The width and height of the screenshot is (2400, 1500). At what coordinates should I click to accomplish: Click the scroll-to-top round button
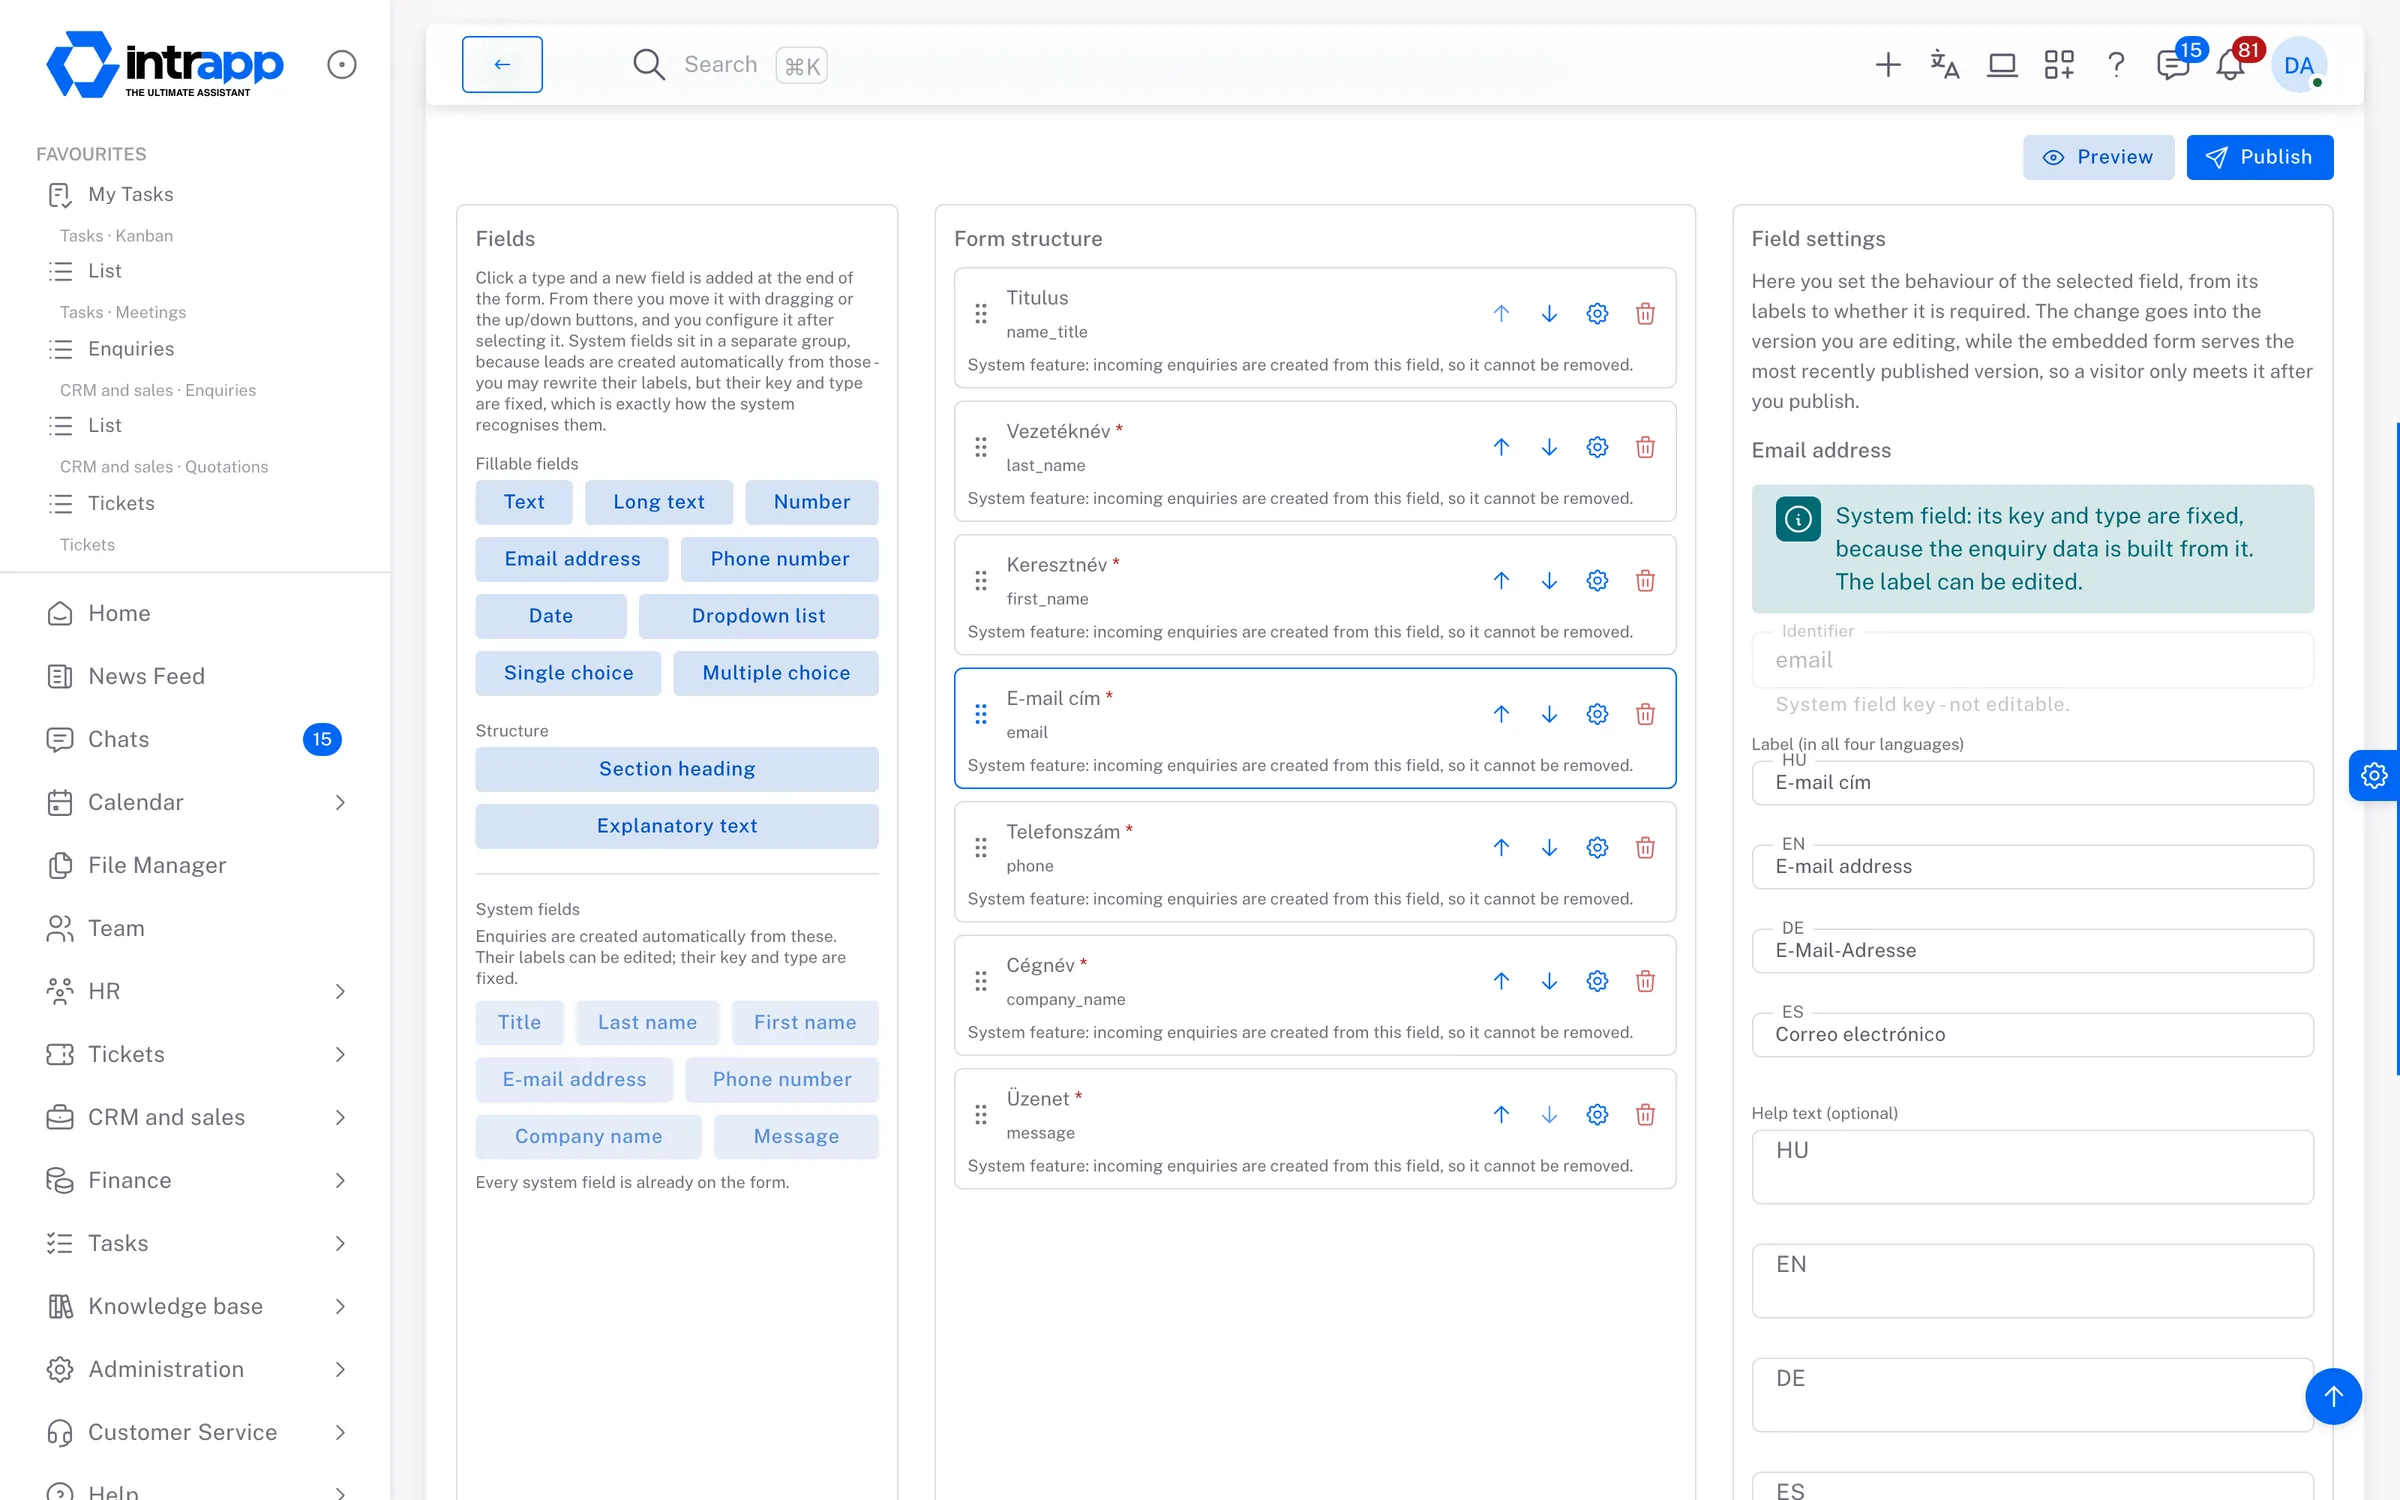(x=2333, y=1396)
